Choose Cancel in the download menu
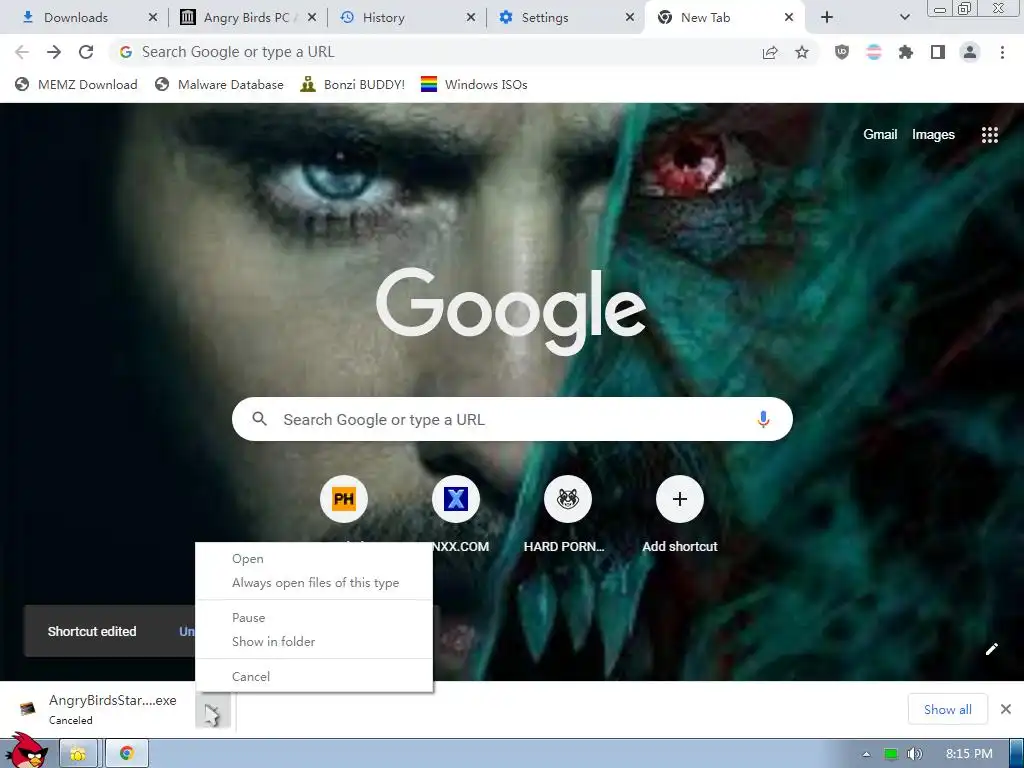The image size is (1024, 768). [313, 677]
